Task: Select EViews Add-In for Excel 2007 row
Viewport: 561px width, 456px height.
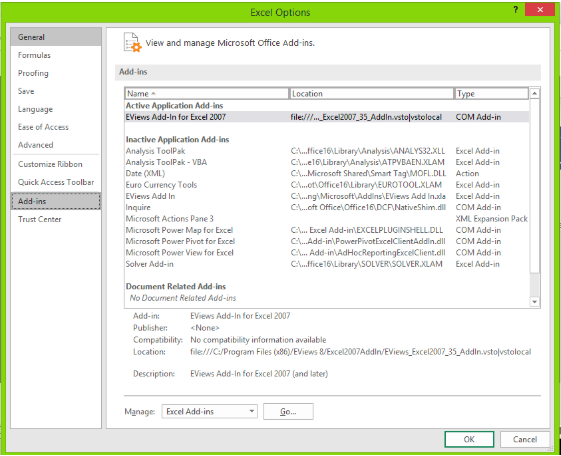Action: pyautogui.click(x=326, y=117)
